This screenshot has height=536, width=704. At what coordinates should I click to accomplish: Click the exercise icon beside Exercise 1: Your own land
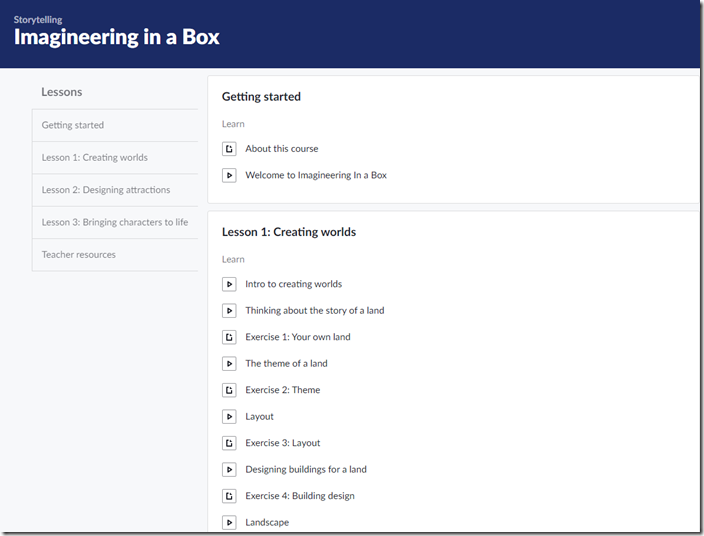coord(229,337)
